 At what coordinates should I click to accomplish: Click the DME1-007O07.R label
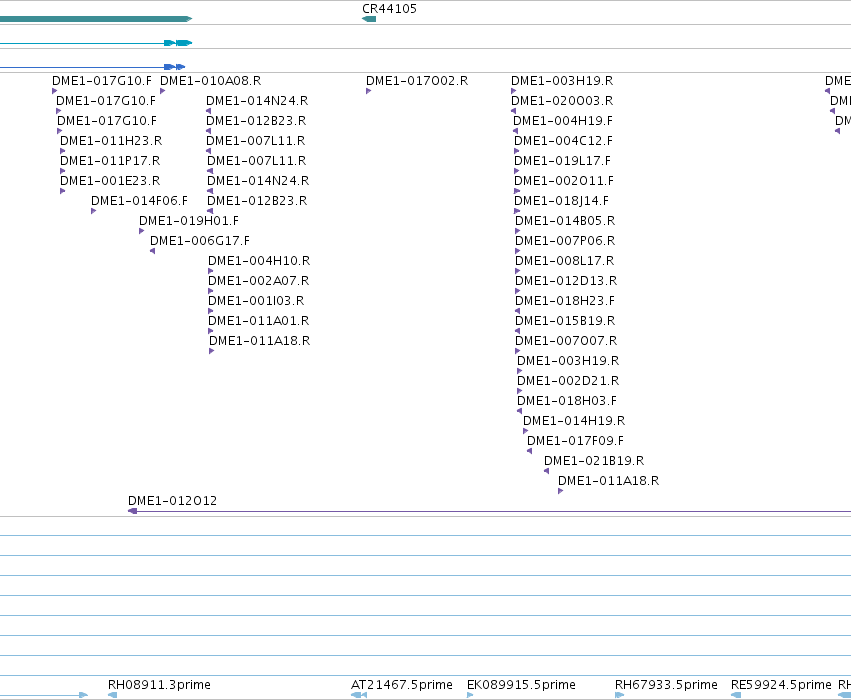[x=566, y=341]
